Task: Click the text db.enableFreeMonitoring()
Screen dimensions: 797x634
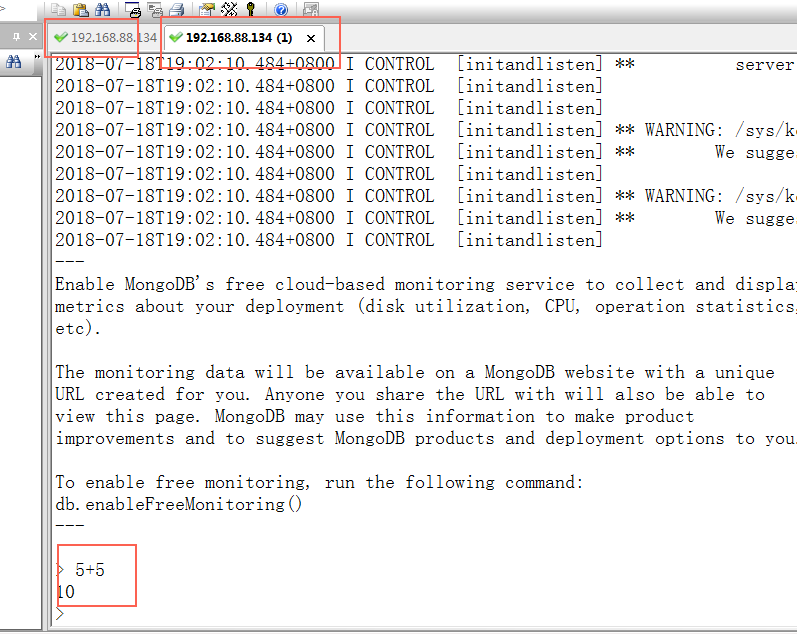Action: [179, 504]
